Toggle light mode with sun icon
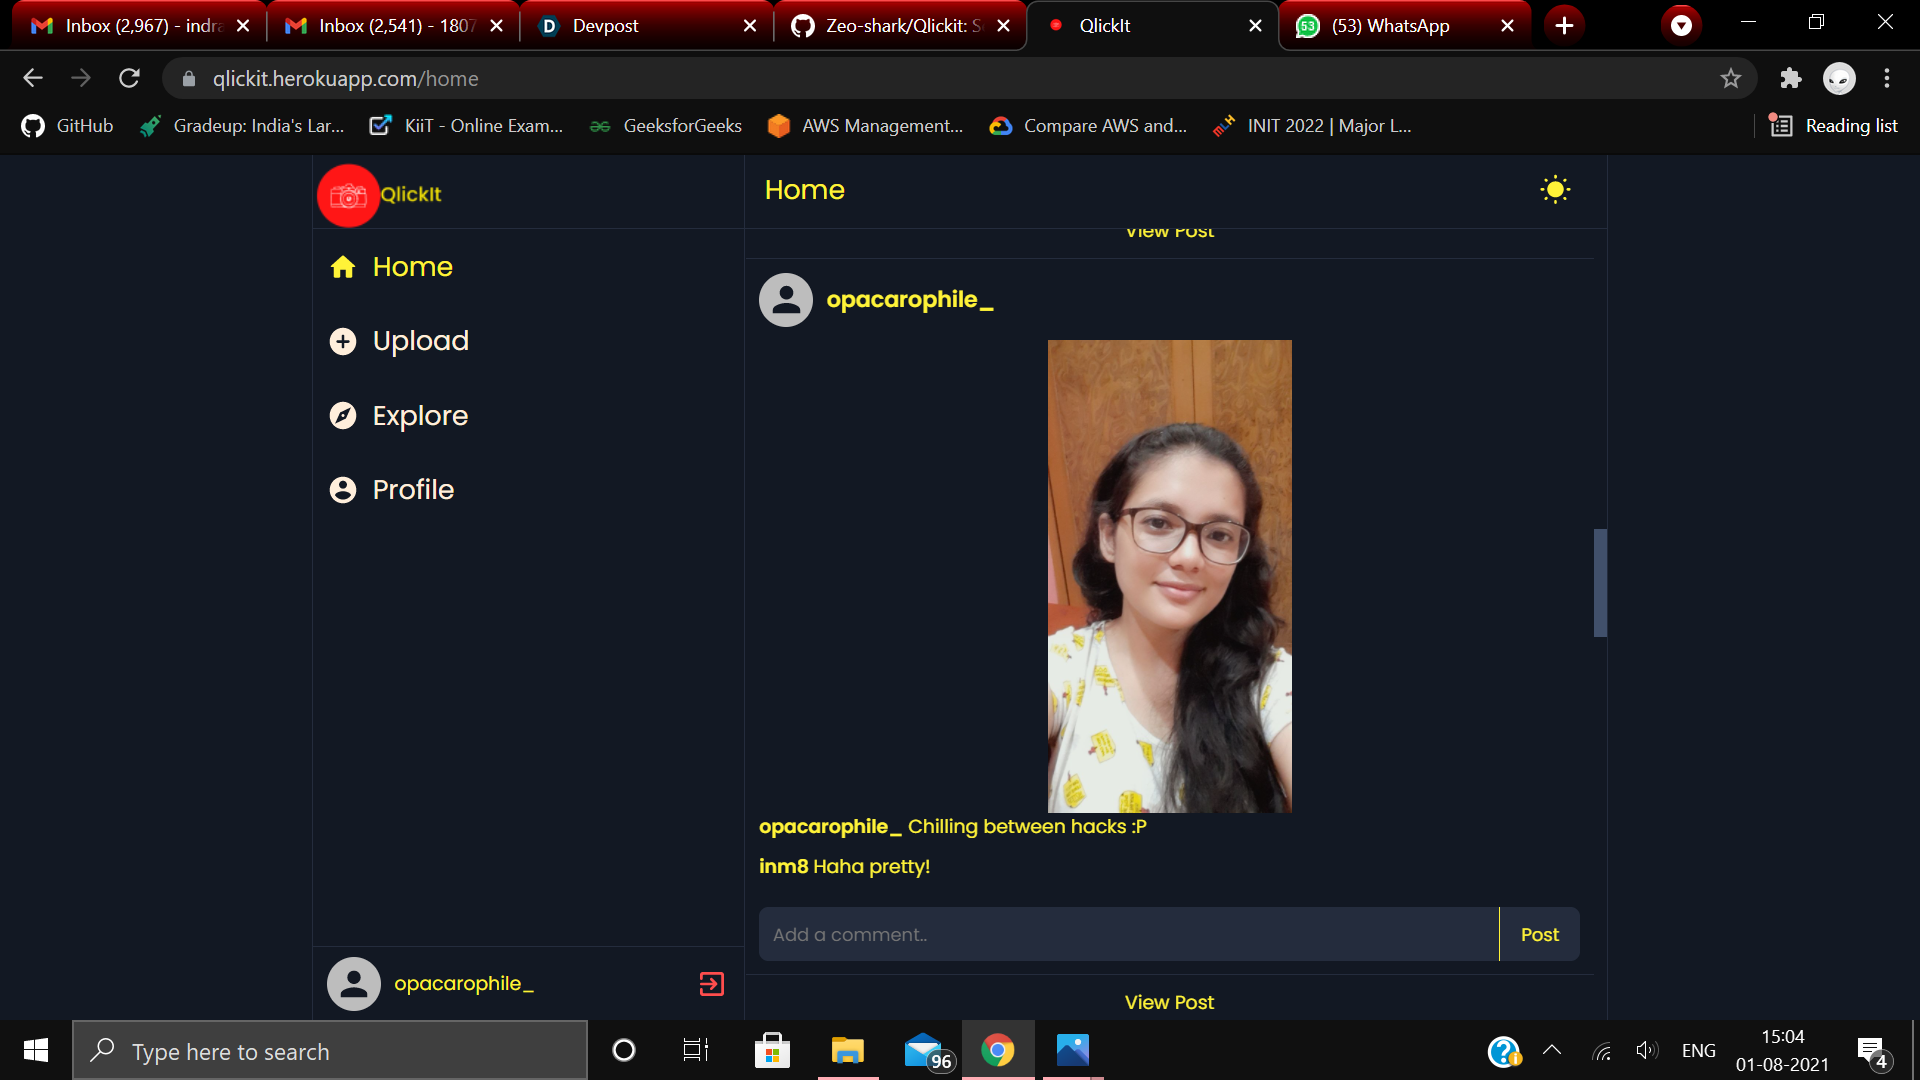Image resolution: width=1920 pixels, height=1080 pixels. click(1555, 190)
